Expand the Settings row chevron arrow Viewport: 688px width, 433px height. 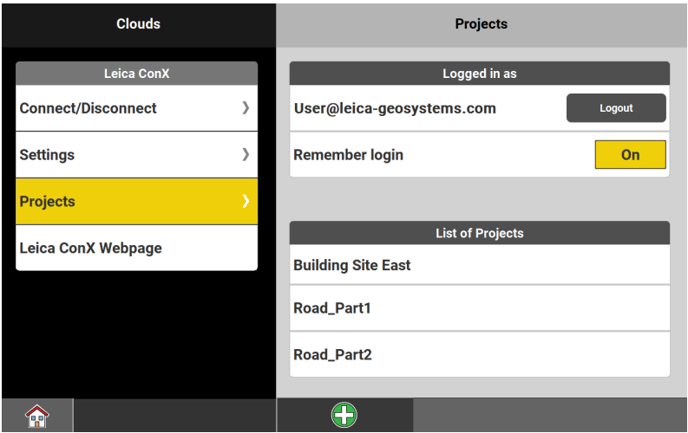click(x=245, y=155)
